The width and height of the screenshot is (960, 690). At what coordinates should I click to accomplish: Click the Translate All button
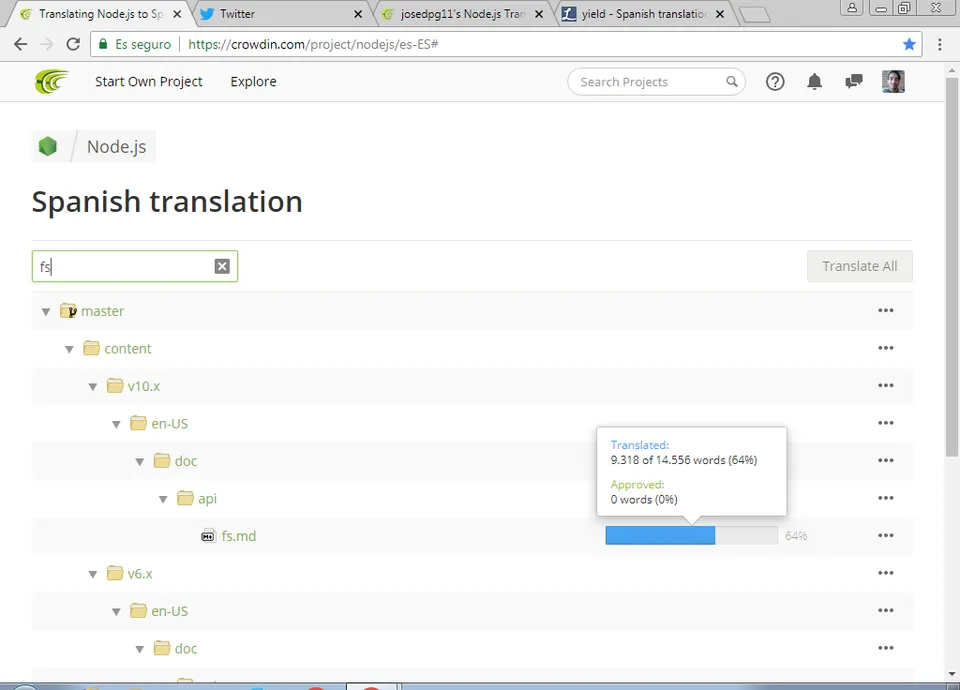pos(860,266)
